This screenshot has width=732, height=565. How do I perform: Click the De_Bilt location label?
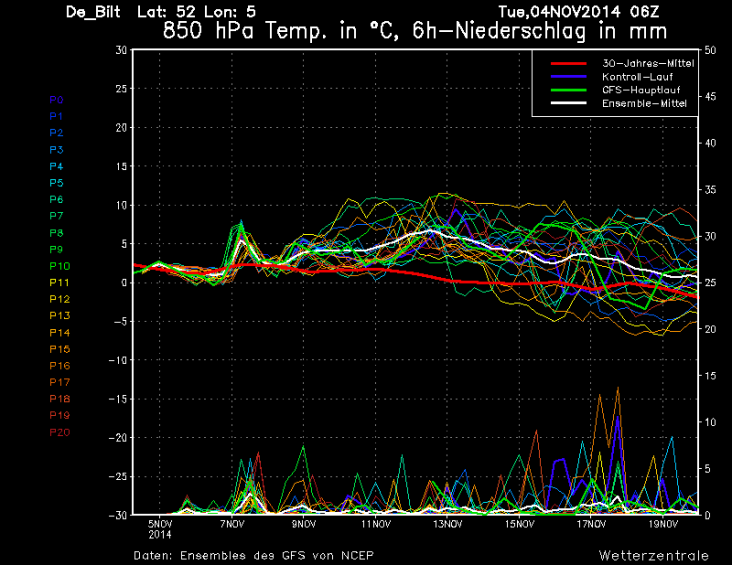click(88, 12)
